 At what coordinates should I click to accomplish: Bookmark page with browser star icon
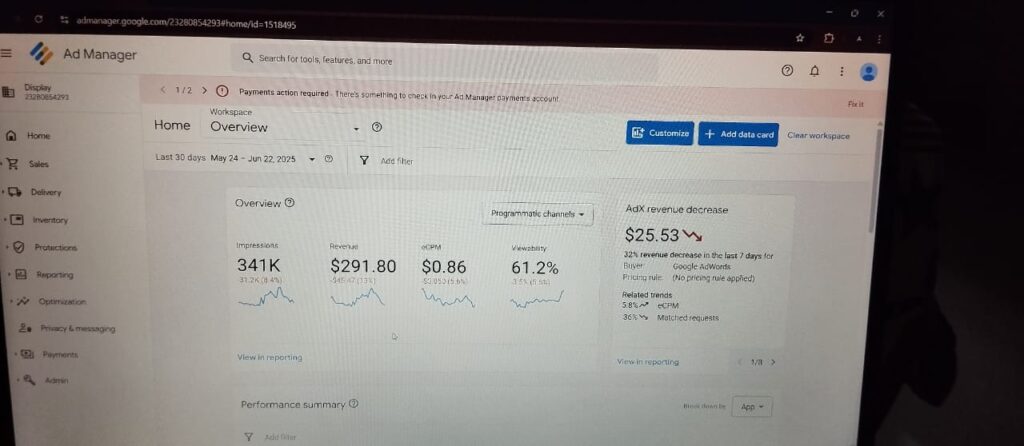[800, 39]
